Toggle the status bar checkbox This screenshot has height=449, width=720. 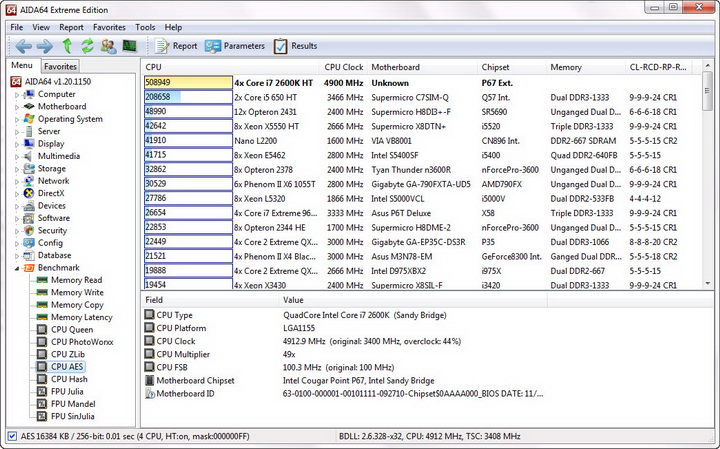(x=12, y=436)
